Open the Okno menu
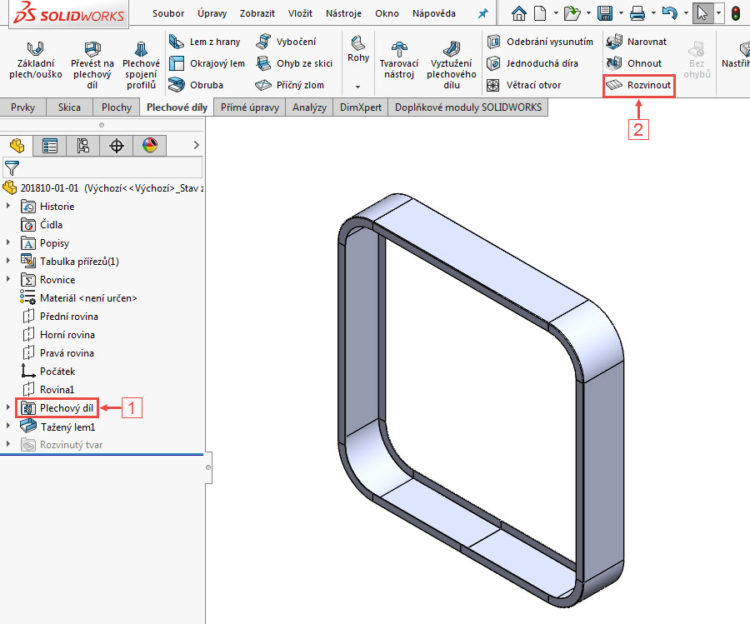This screenshot has height=624, width=750. coord(387,13)
